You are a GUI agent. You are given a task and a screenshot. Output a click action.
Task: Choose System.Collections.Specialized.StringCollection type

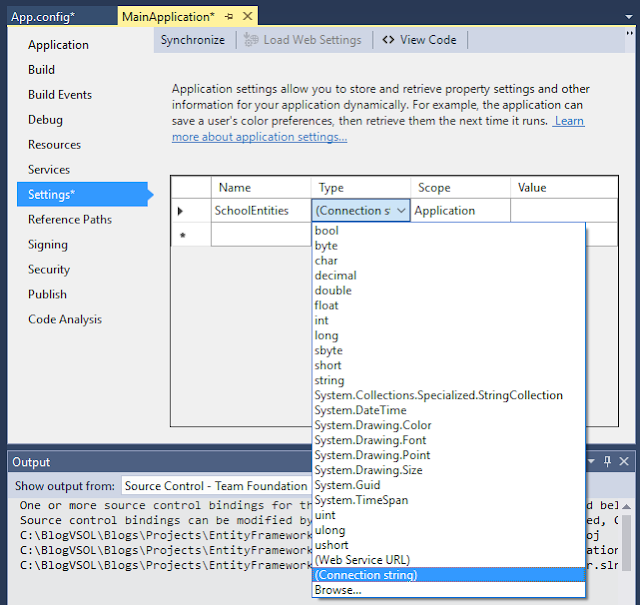coord(449,395)
